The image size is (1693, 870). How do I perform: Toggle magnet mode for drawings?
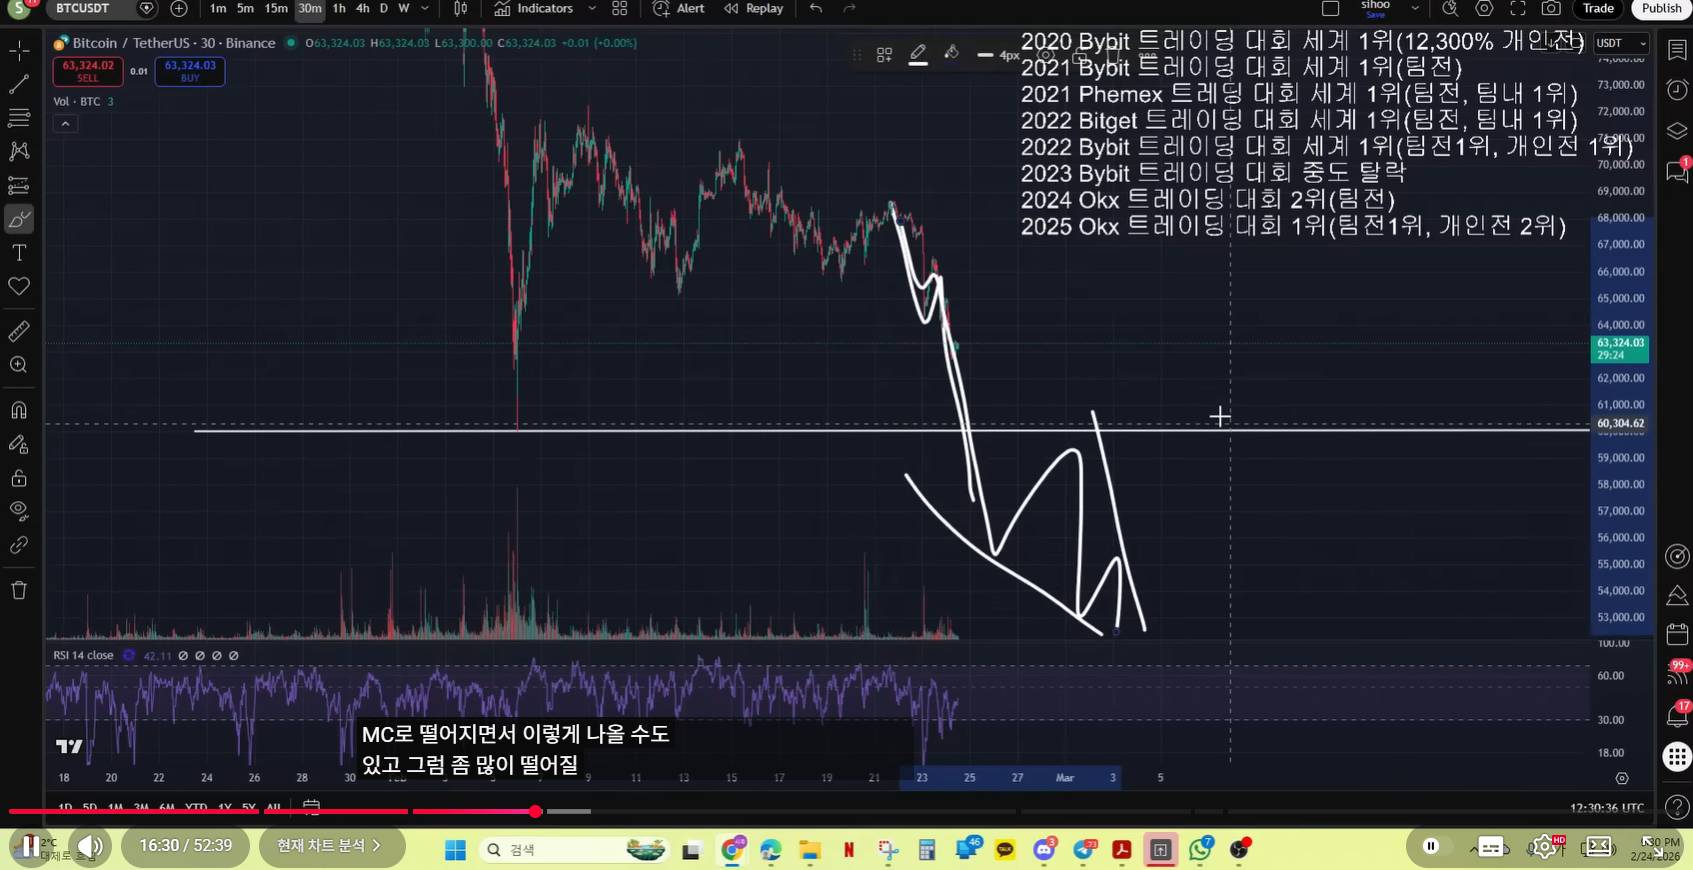(19, 410)
